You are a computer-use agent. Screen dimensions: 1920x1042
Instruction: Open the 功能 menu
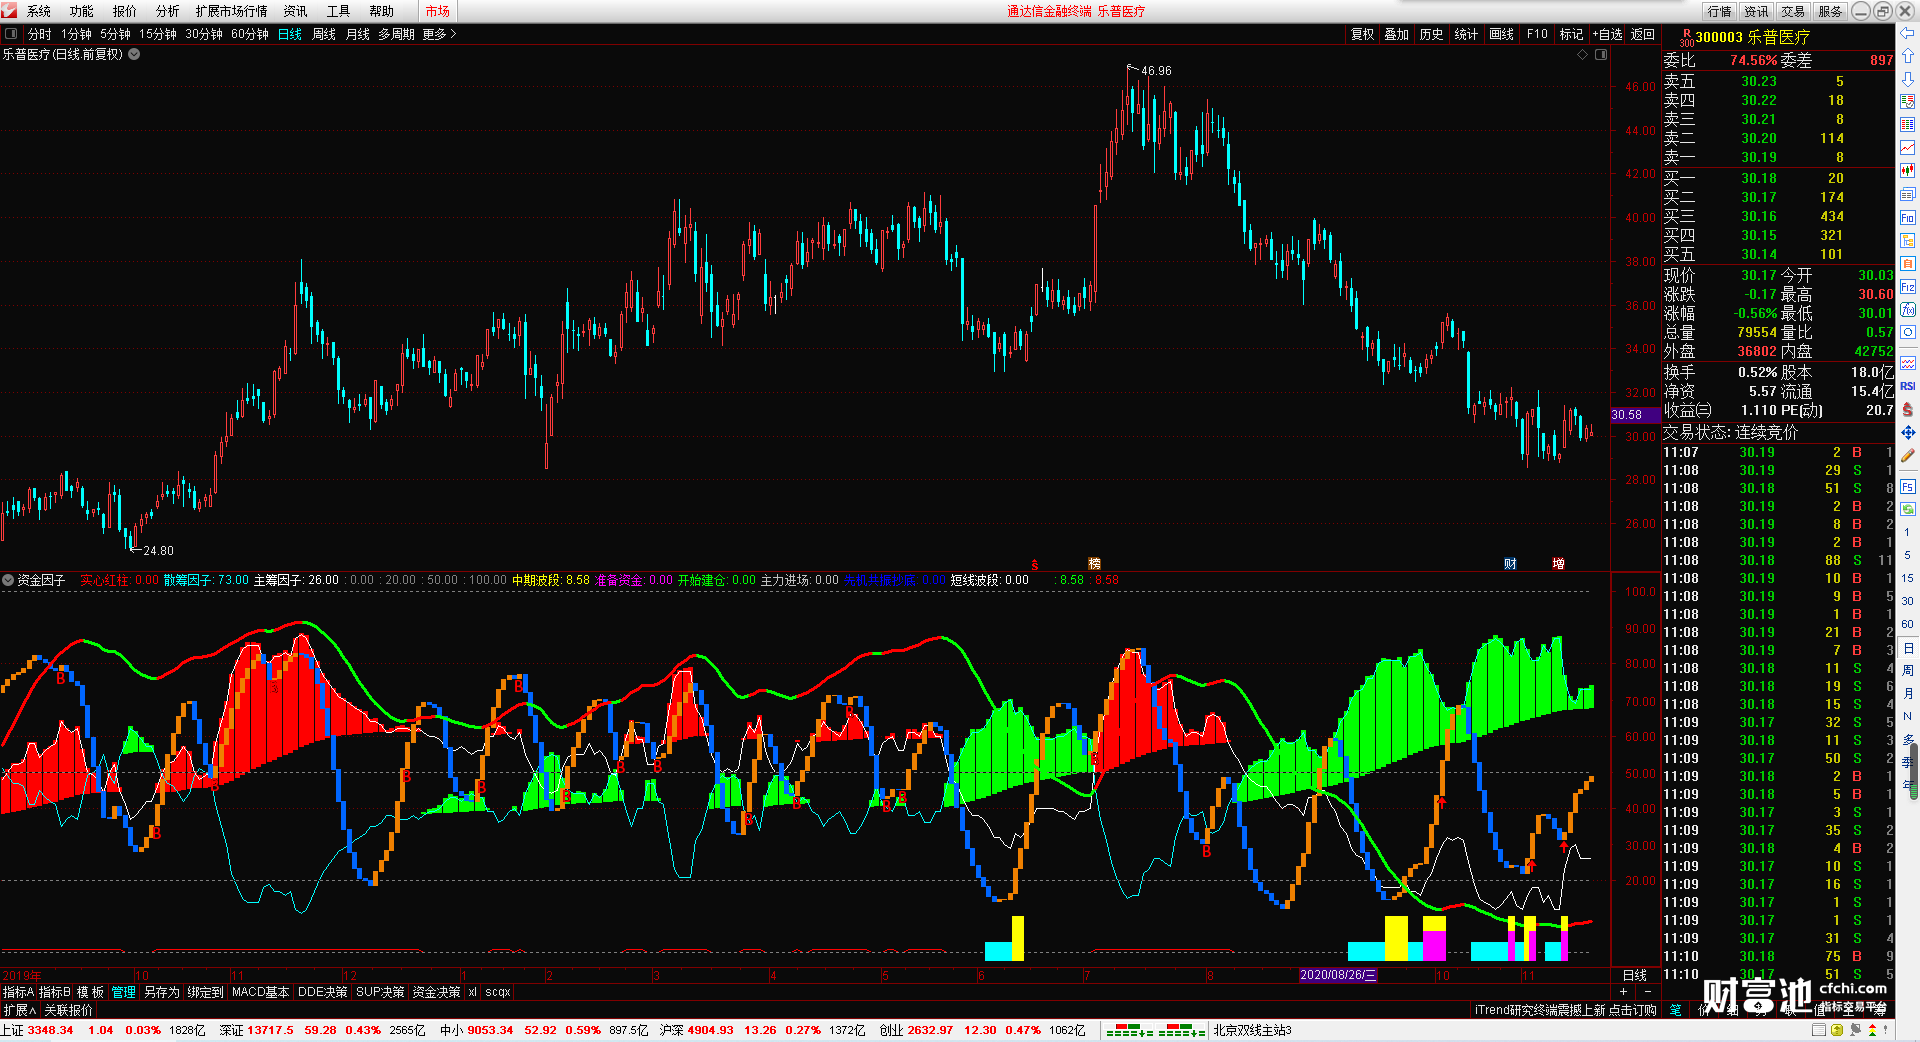pos(82,11)
